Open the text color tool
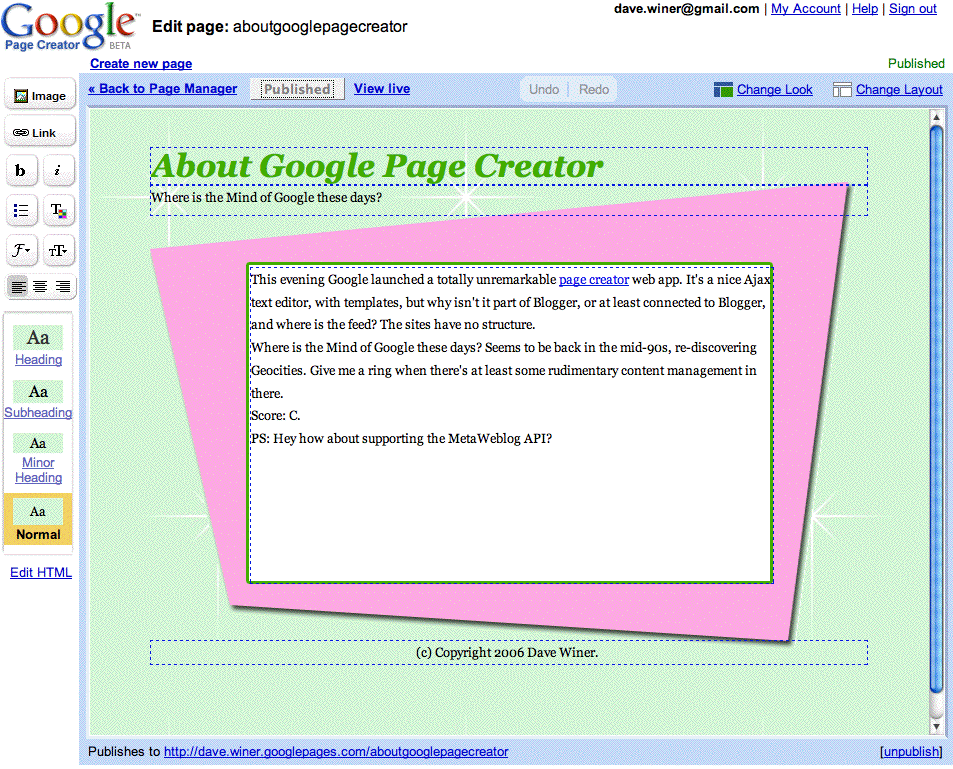The width and height of the screenshot is (953, 769). 58,210
